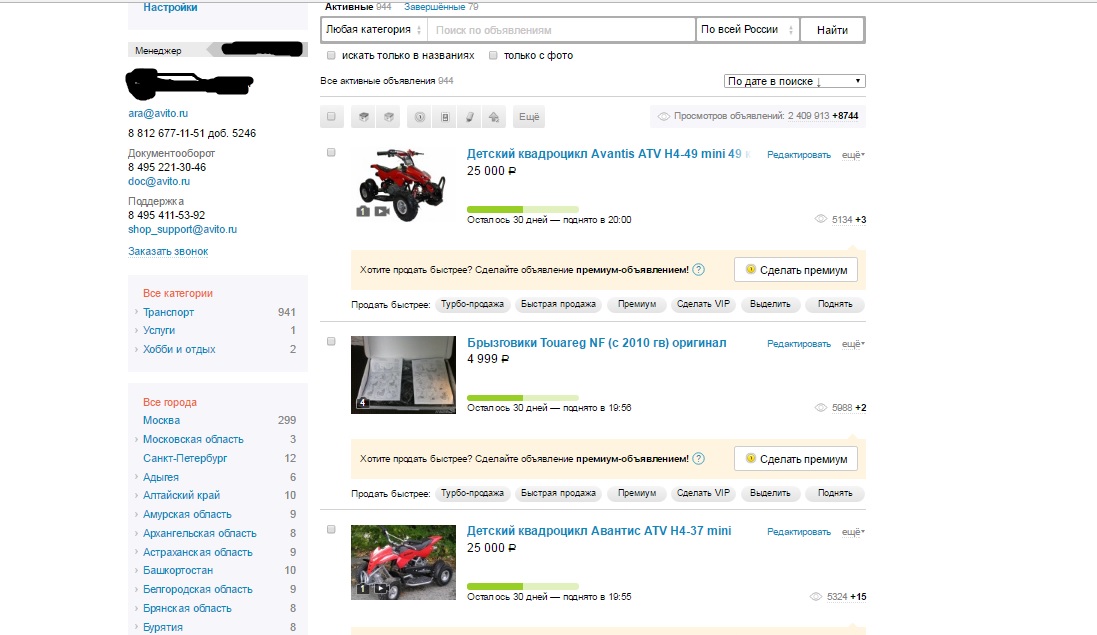Click the ara@avito.ru email link
The width and height of the screenshot is (1097, 635).
click(158, 113)
